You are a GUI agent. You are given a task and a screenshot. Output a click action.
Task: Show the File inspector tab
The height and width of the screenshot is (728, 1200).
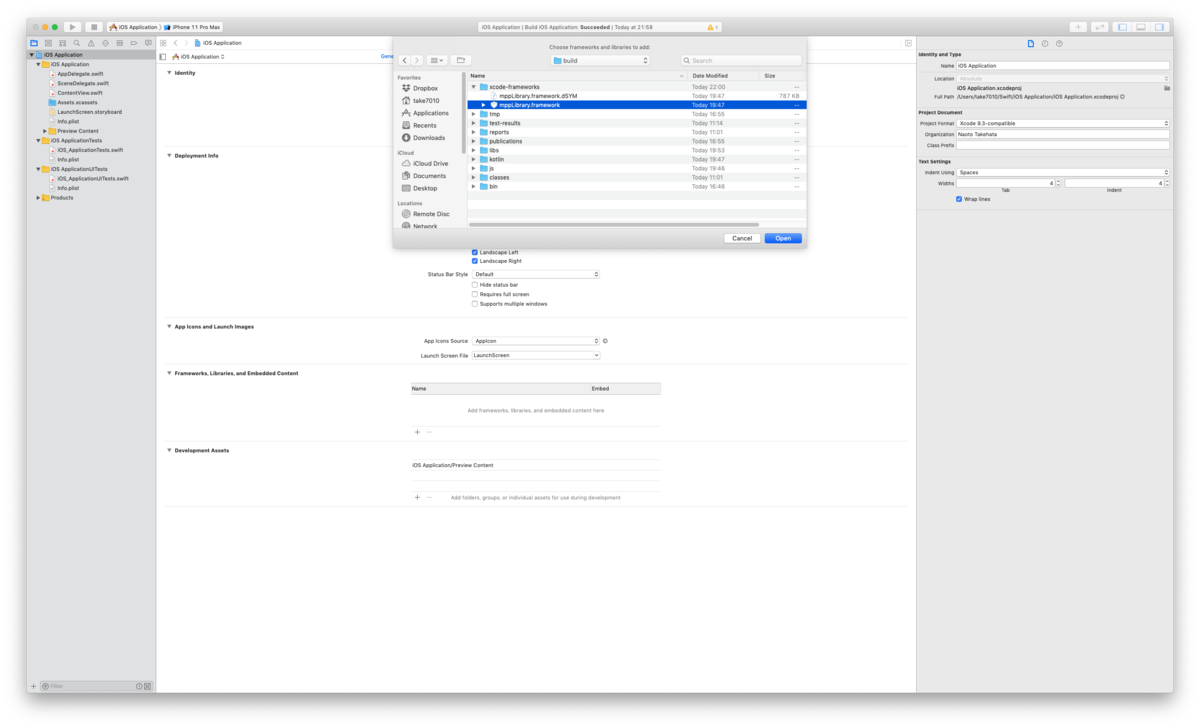click(x=1031, y=44)
